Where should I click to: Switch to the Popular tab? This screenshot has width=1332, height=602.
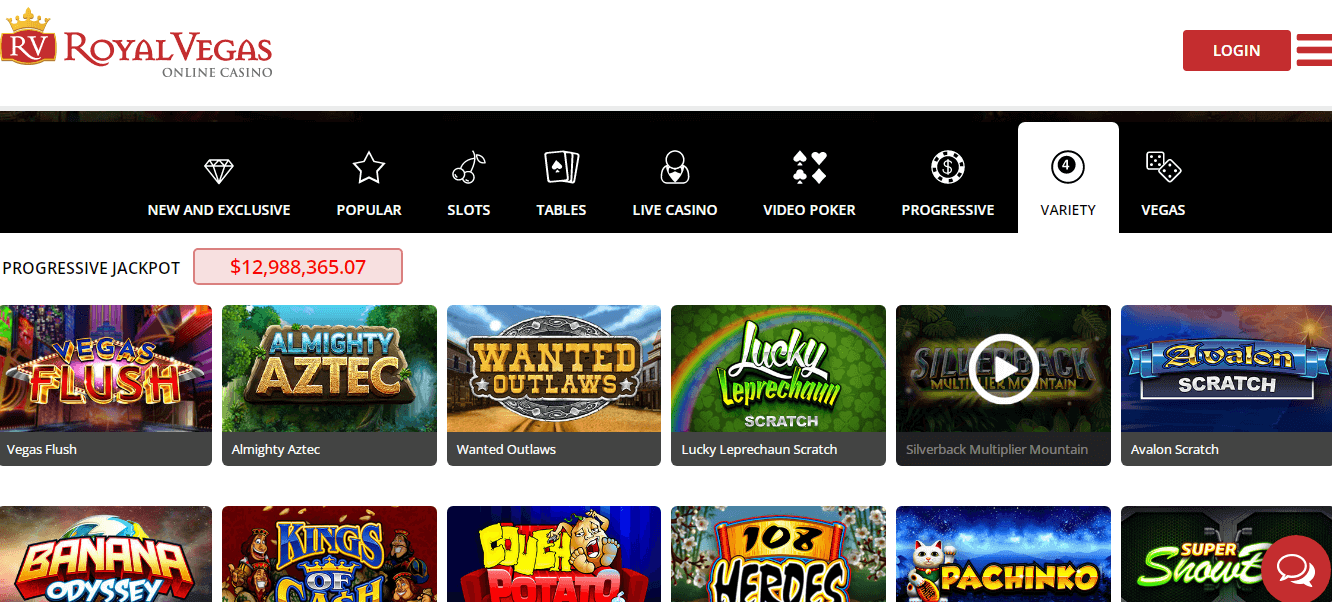(369, 210)
